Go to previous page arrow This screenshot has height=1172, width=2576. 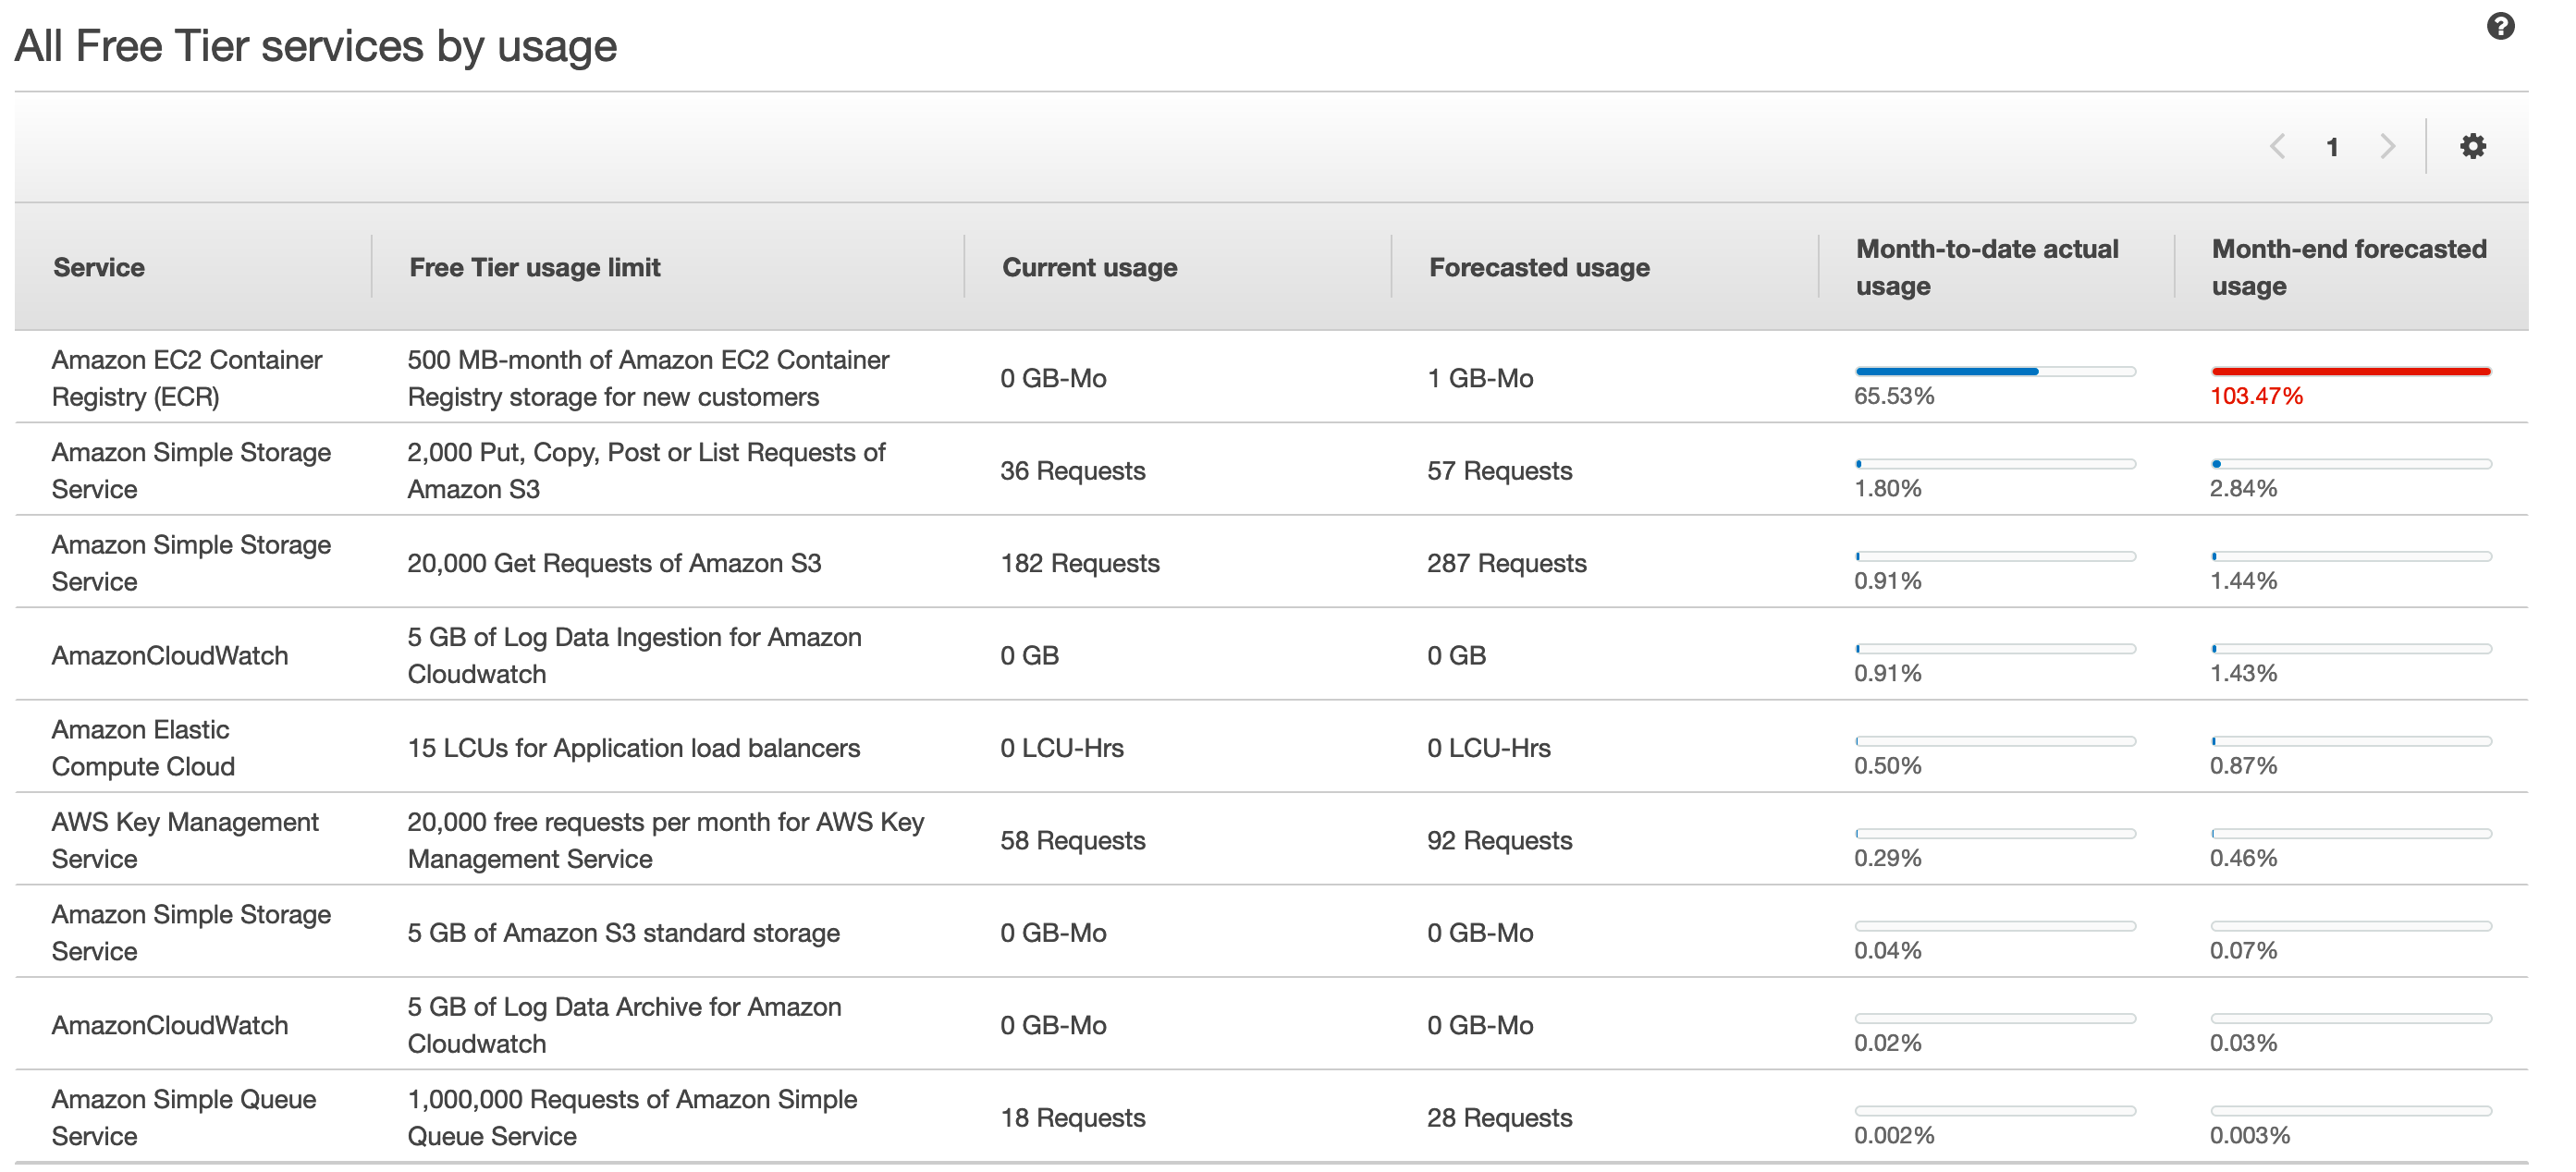2277,146
